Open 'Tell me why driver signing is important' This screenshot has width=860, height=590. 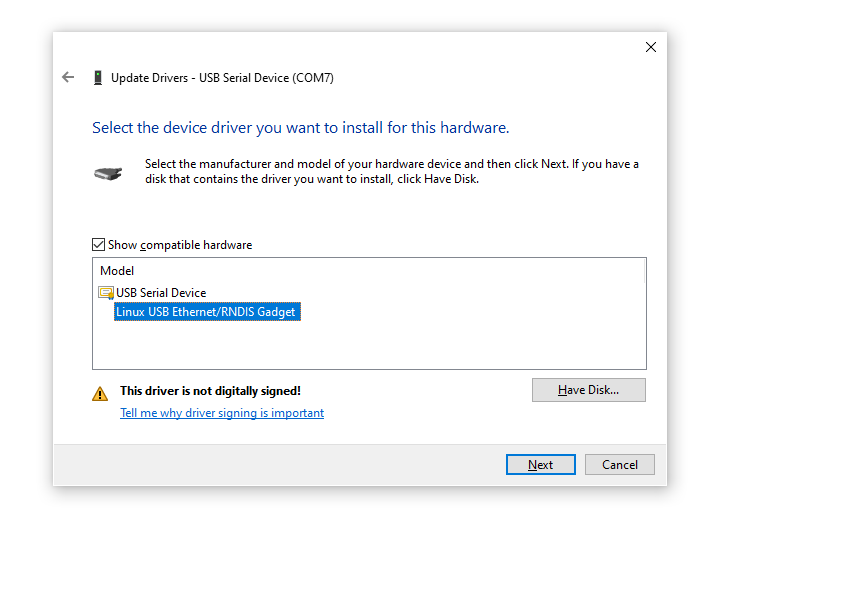point(222,413)
